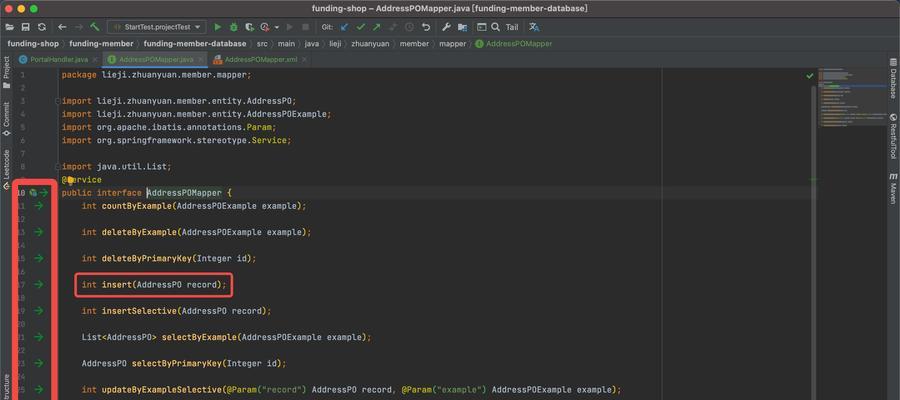Select the AddressPOMapper.java editor tab
This screenshot has height=400, width=900.
(x=156, y=59)
